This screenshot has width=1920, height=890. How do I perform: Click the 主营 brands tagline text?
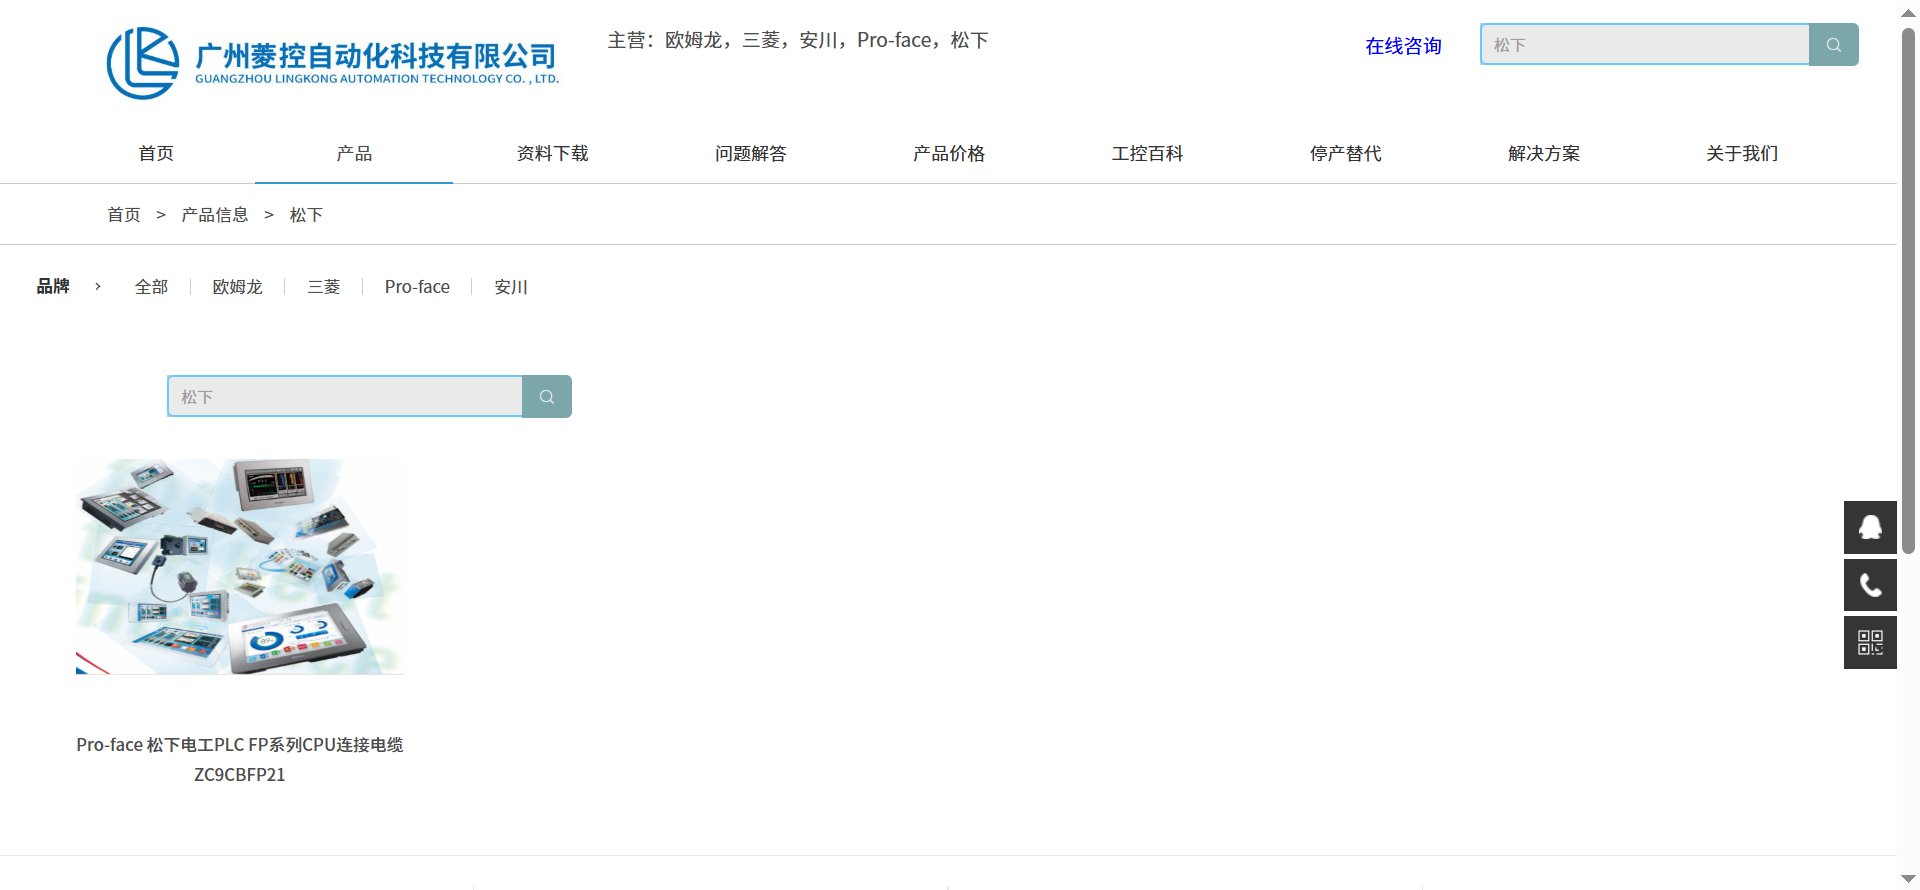point(798,40)
